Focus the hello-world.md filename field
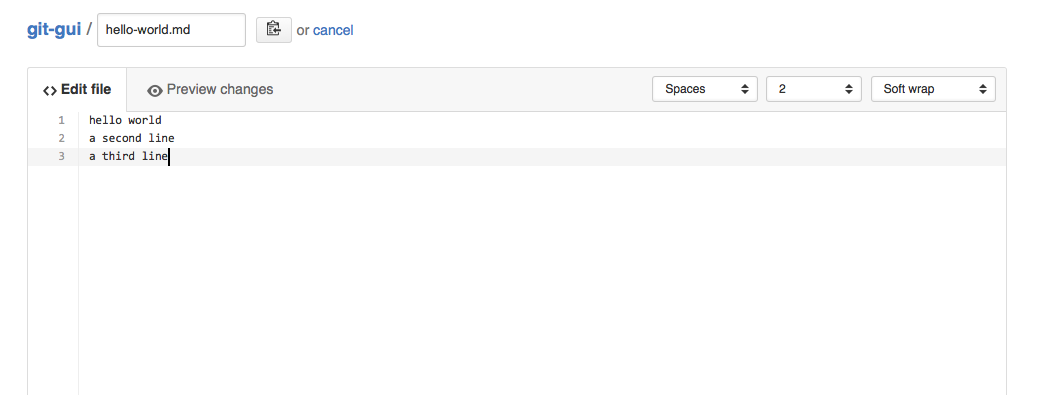Viewport: 1044px width, 395px height. pos(171,30)
